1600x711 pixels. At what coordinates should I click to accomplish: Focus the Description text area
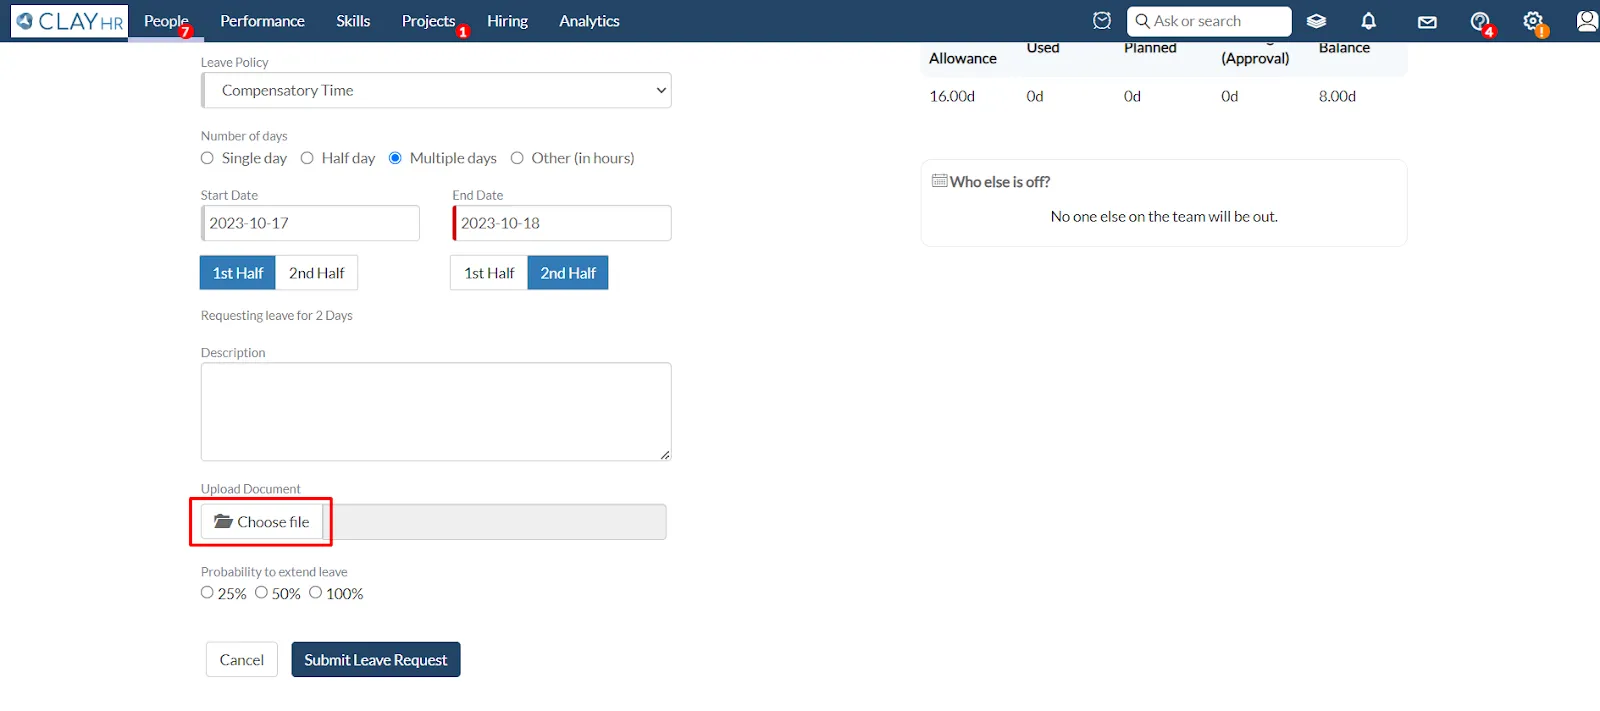pos(436,412)
